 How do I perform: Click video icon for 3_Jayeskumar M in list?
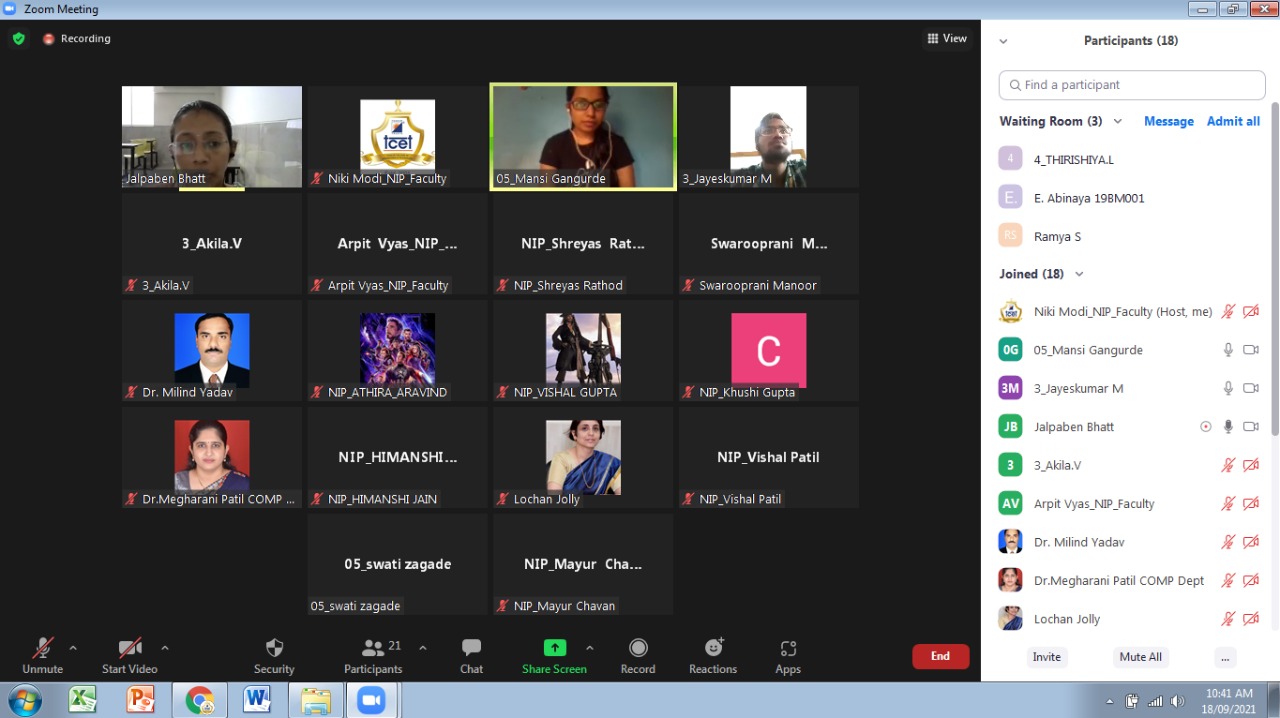coord(1250,388)
